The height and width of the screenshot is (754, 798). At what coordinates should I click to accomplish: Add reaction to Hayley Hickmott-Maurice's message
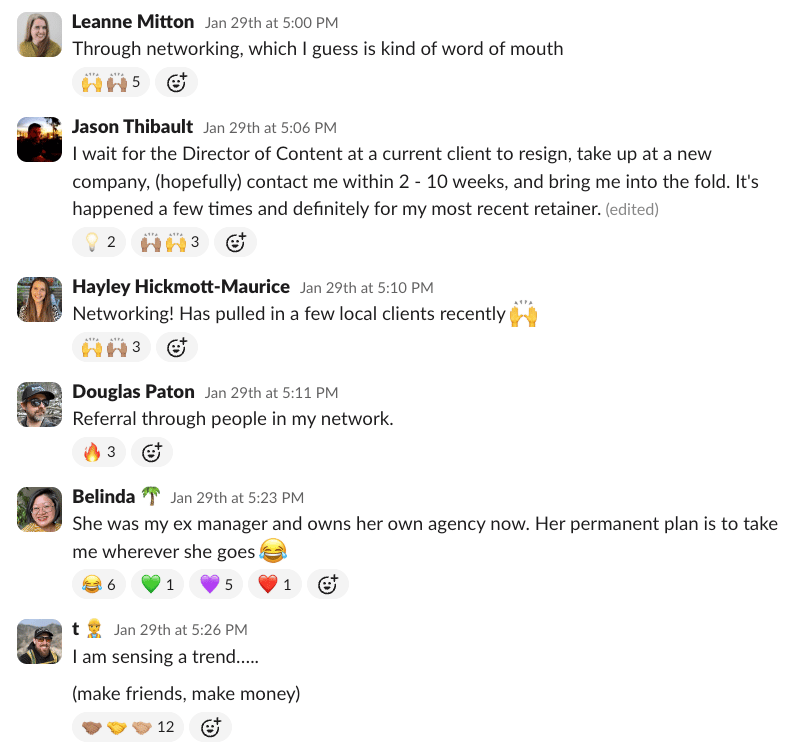[x=176, y=347]
